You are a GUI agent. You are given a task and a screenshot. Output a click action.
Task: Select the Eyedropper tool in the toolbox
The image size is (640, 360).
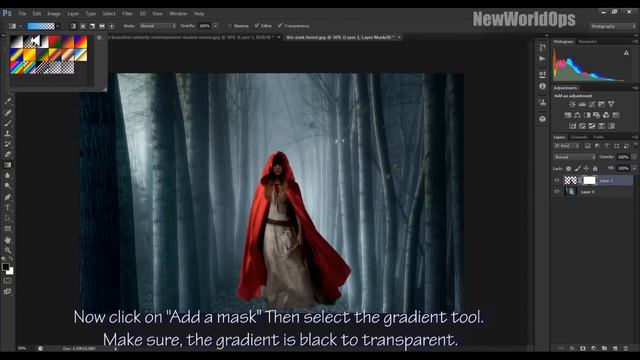[x=7, y=100]
